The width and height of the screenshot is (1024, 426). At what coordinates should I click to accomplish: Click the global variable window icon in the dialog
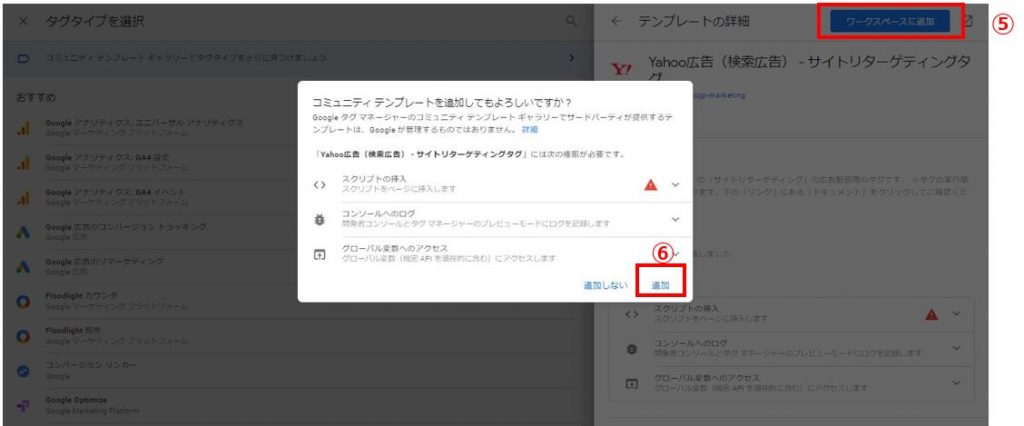[x=319, y=255]
